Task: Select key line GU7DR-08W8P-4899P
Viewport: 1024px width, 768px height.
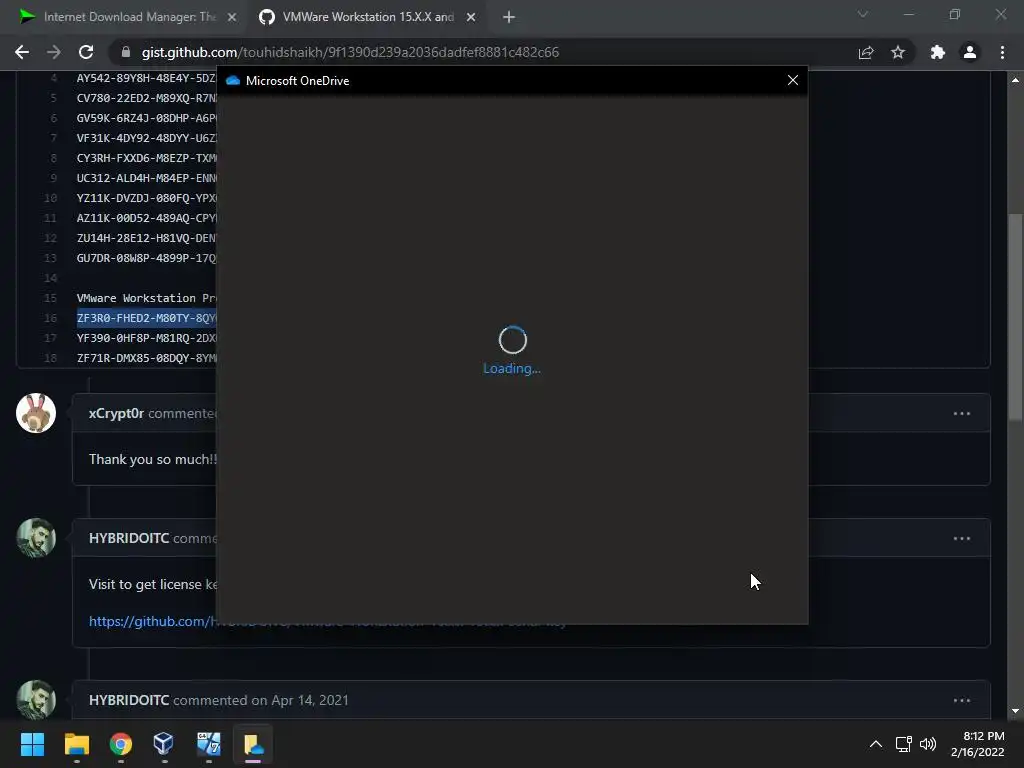Action: point(146,258)
